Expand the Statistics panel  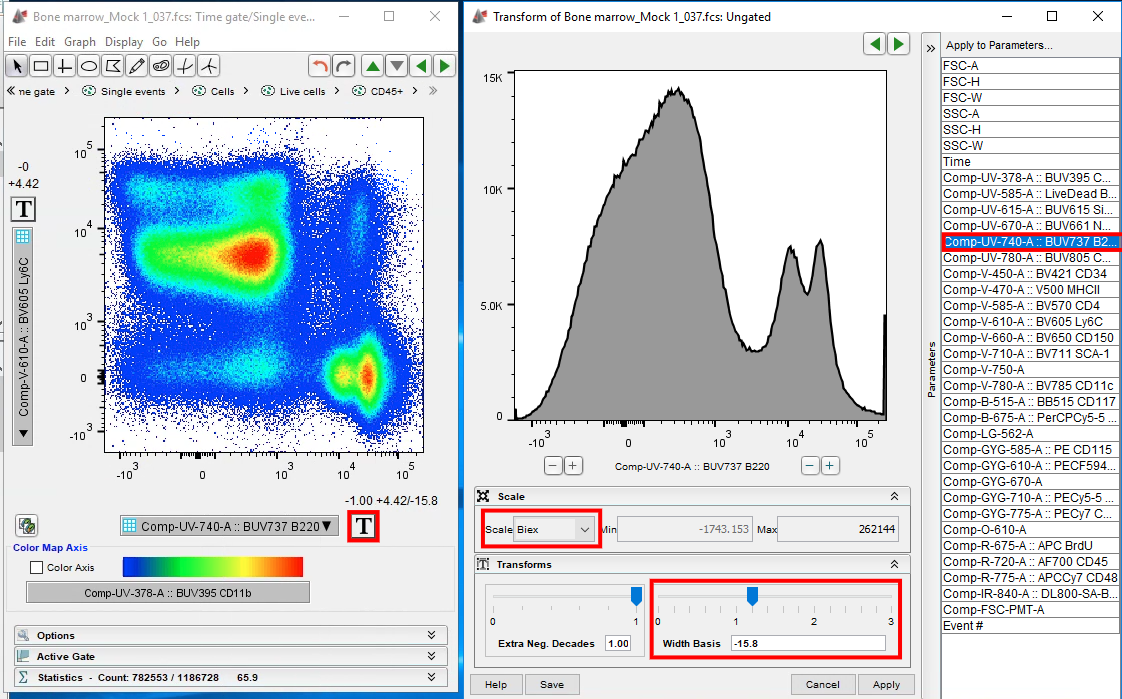tap(430, 677)
